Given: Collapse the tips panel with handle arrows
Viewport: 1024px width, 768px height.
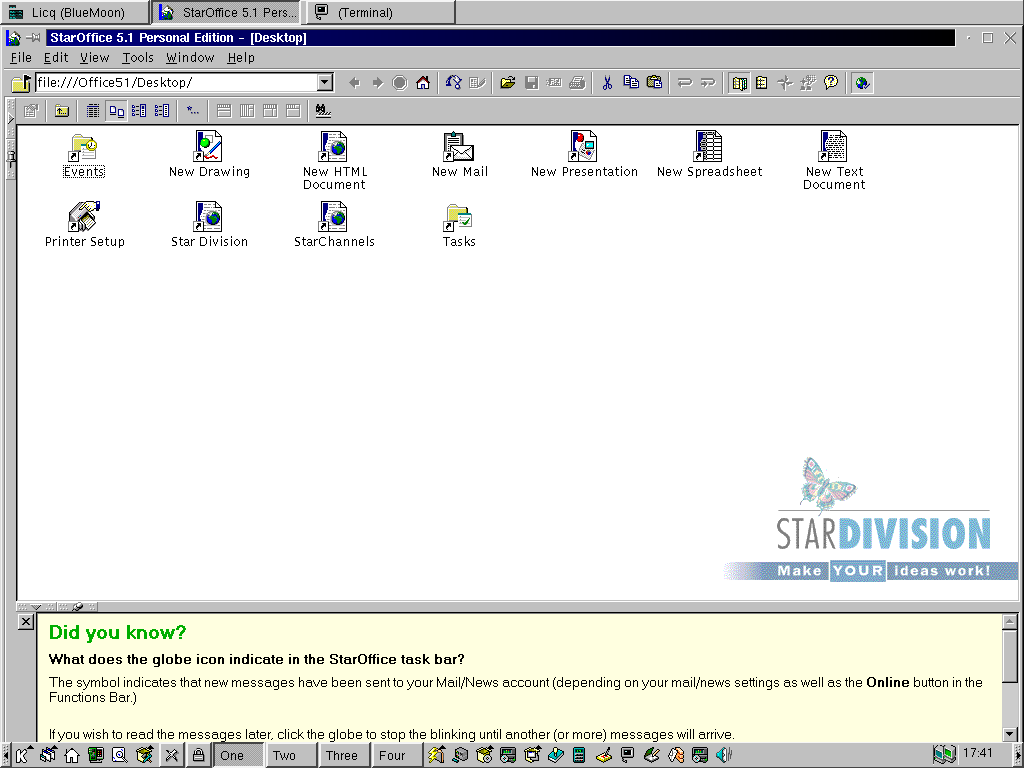Looking at the screenshot, I should tap(37, 607).
